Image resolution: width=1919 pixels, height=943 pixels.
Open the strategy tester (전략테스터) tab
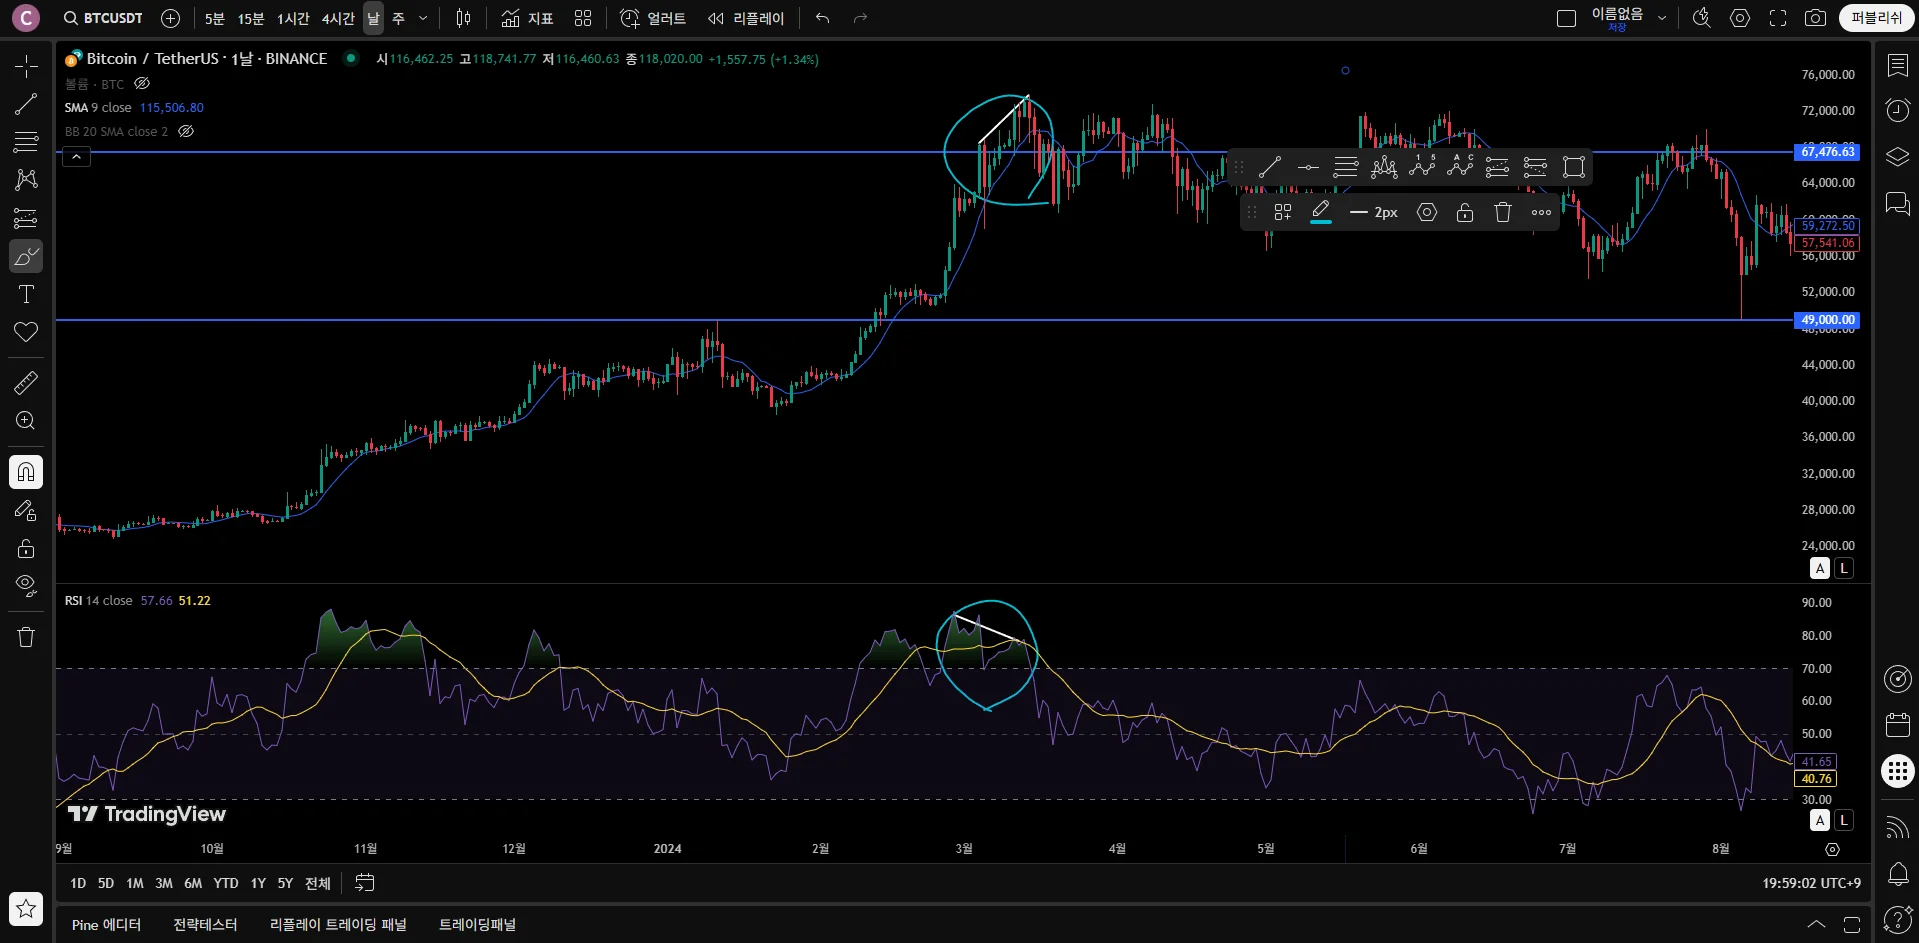click(x=205, y=925)
